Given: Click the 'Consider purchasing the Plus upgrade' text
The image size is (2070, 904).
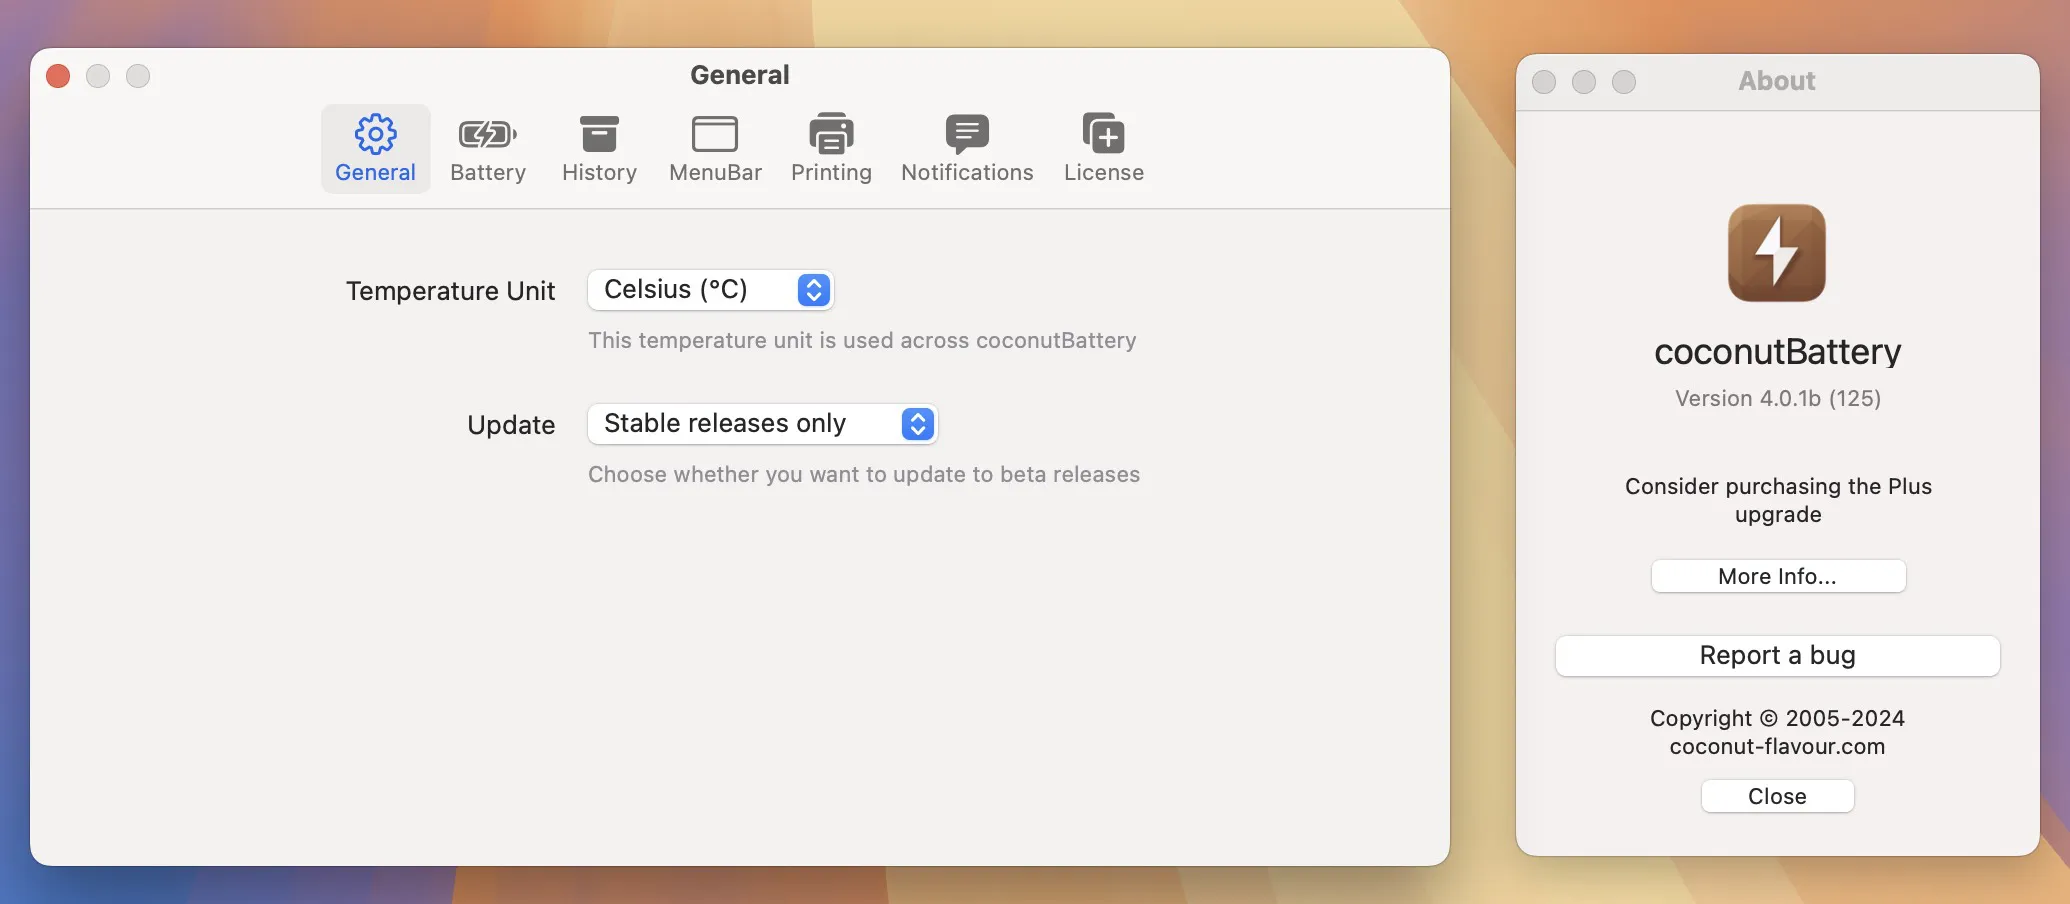Looking at the screenshot, I should click(1778, 500).
